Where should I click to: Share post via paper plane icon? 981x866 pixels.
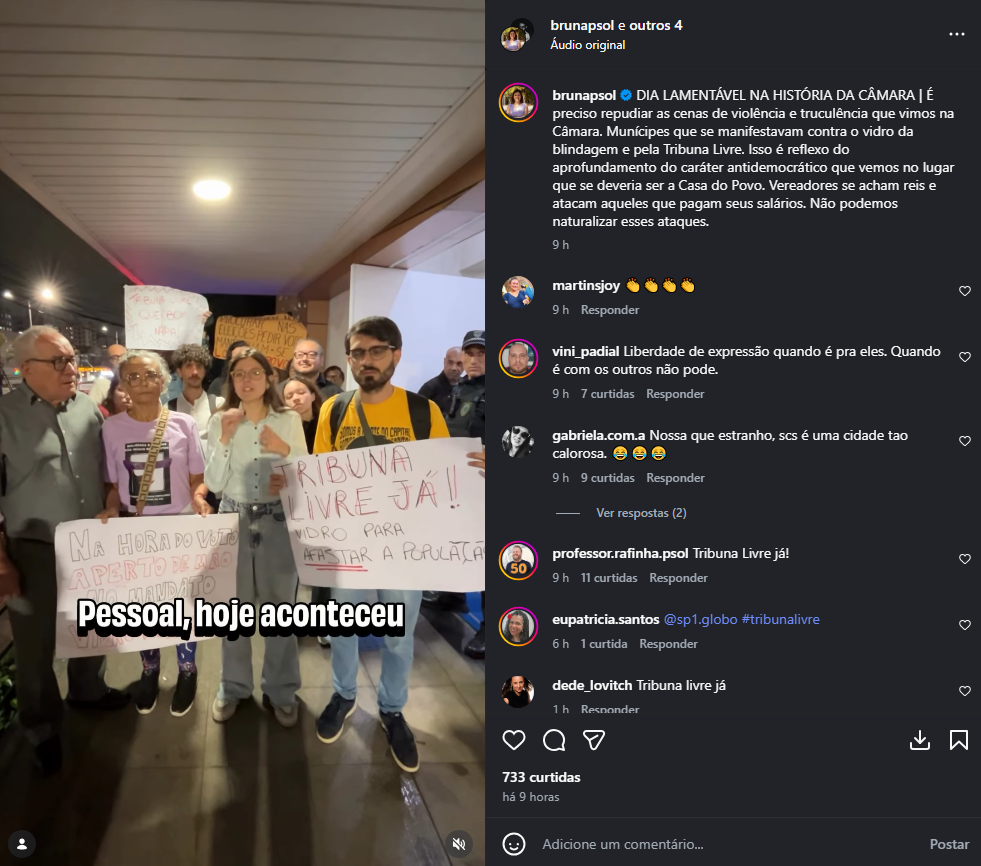594,740
